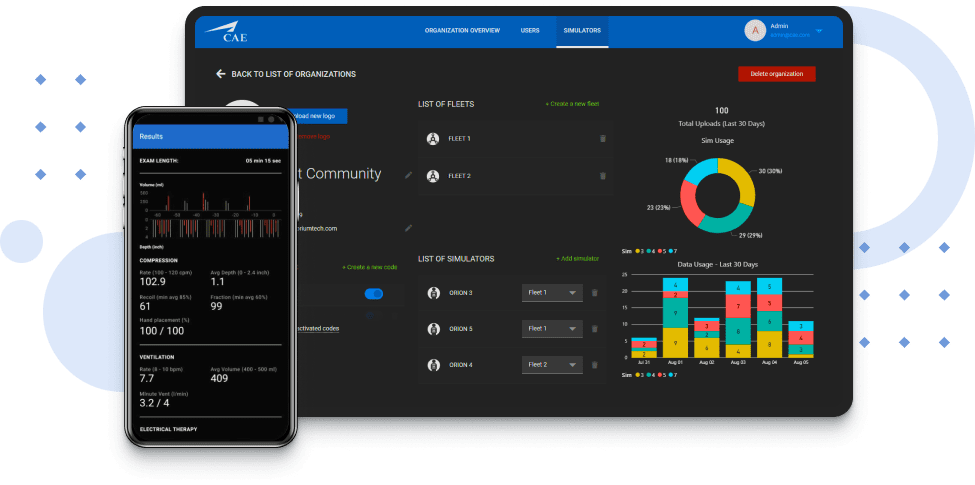Click the CAE logo in the header
The height and width of the screenshot is (485, 975).
click(226, 32)
